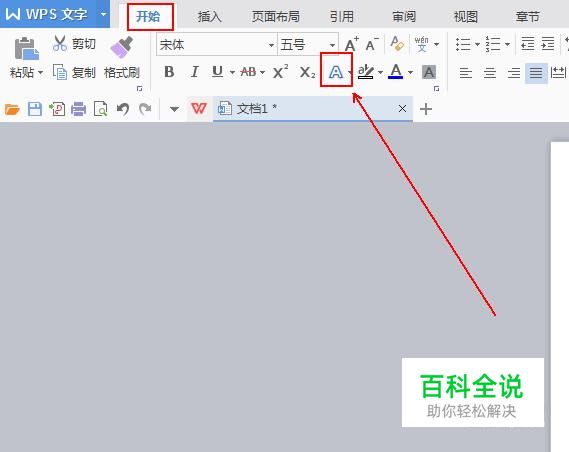Click the Undo arrow icon
This screenshot has height=452, width=569.
point(123,109)
